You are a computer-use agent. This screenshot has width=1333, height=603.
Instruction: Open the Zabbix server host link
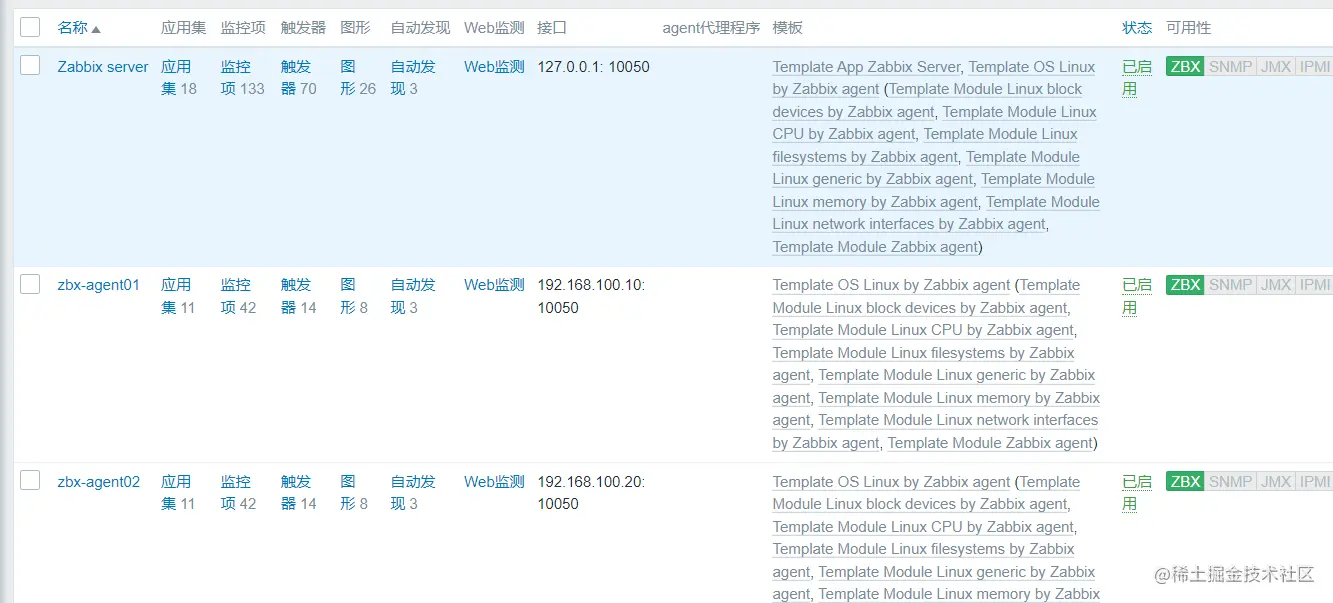(103, 67)
